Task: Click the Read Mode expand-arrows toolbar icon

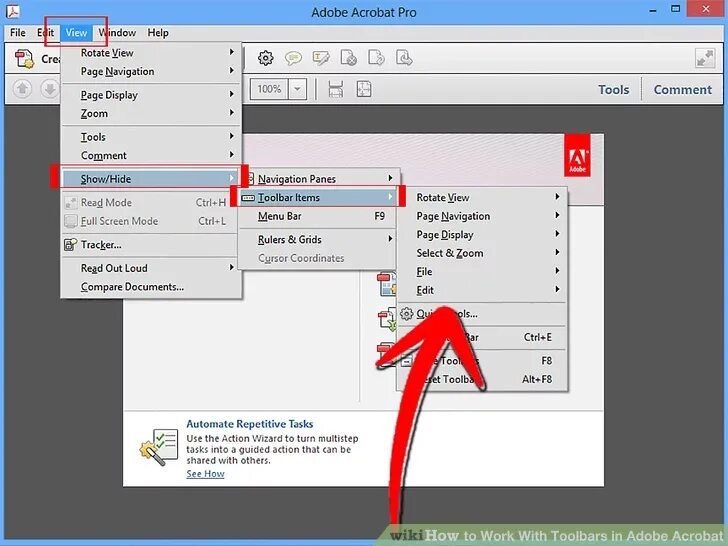Action: coord(705,58)
